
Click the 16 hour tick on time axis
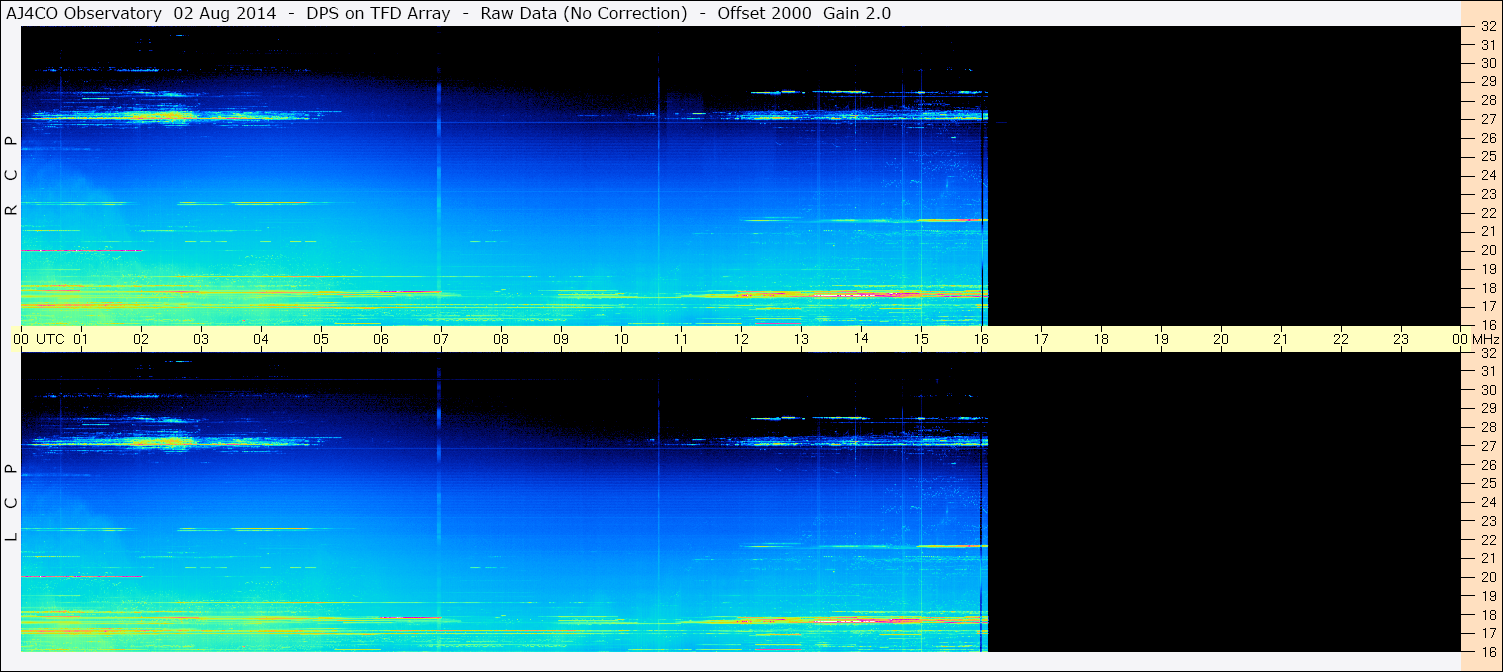[981, 339]
